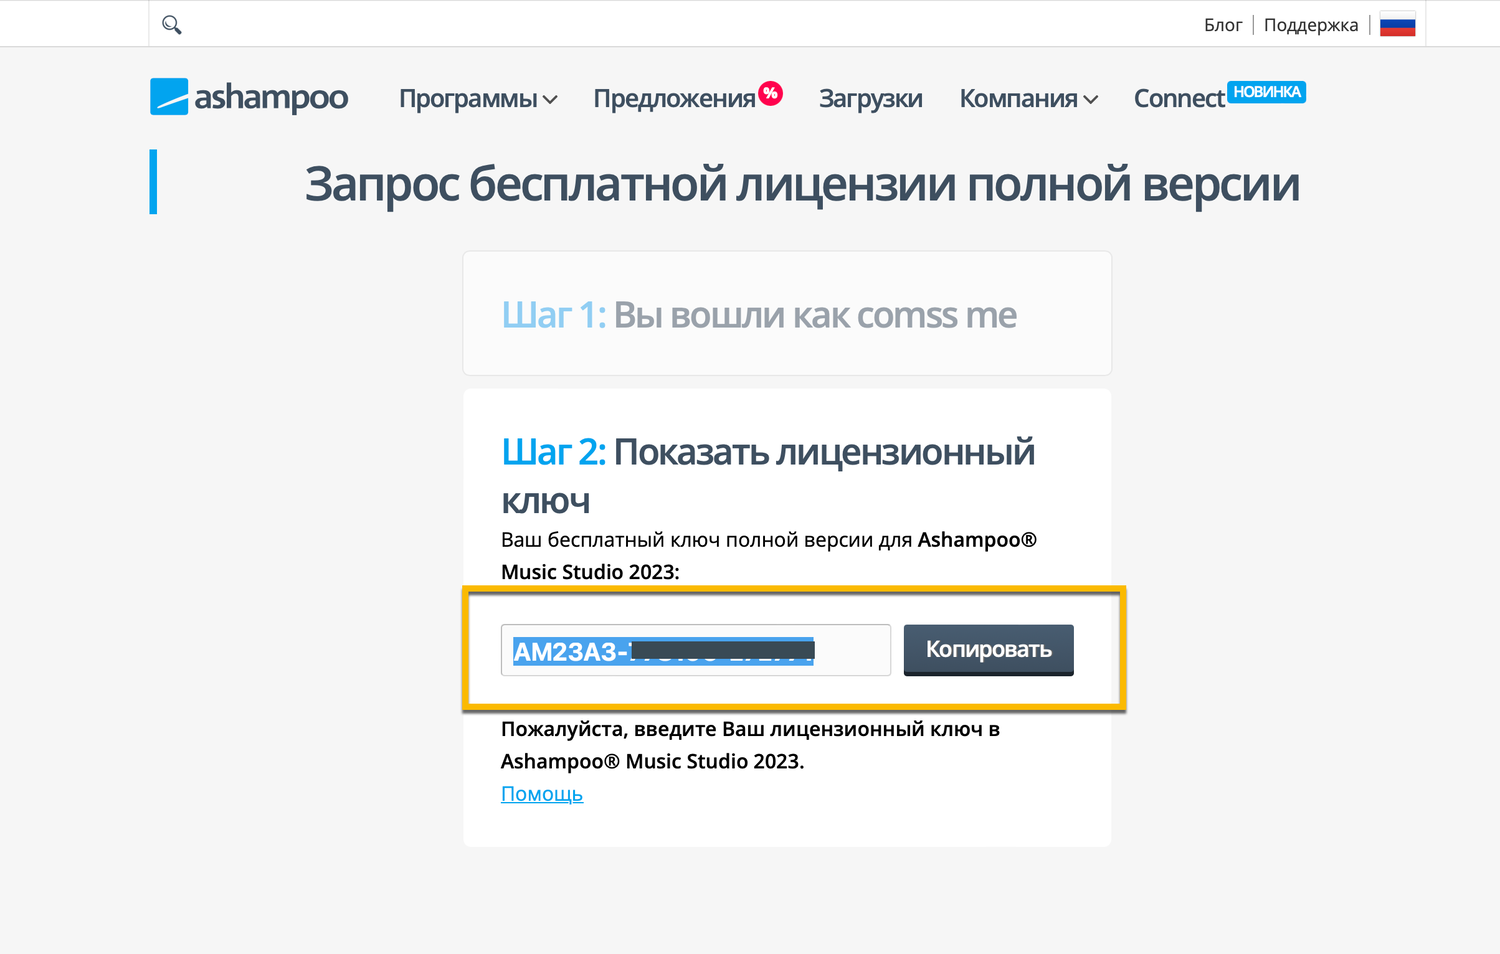
Task: Click the heading 'Шаг 2: Показать лицензионный ключ'
Action: coord(768,475)
